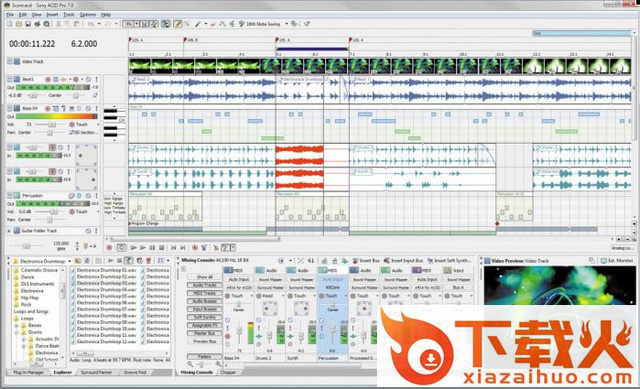The image size is (640, 389).
Task: Click Insert Bus in Mixing Console toolbar
Action: (365, 261)
